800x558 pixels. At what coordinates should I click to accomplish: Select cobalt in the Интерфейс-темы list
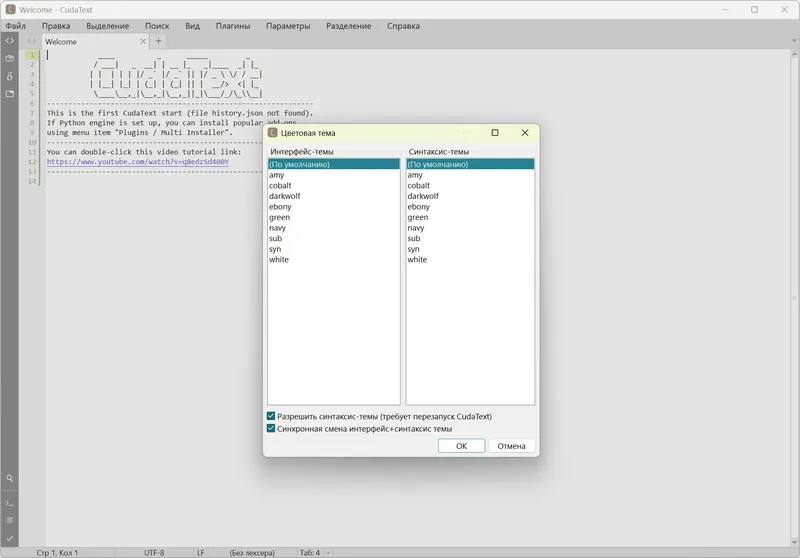(x=334, y=186)
